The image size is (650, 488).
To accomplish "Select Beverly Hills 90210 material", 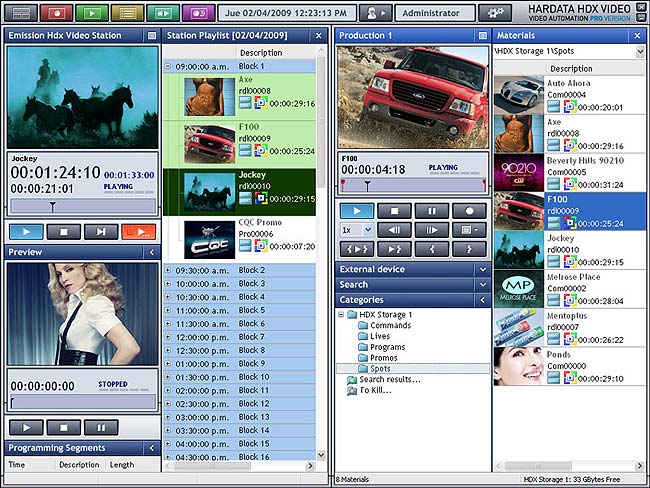I will tap(569, 172).
